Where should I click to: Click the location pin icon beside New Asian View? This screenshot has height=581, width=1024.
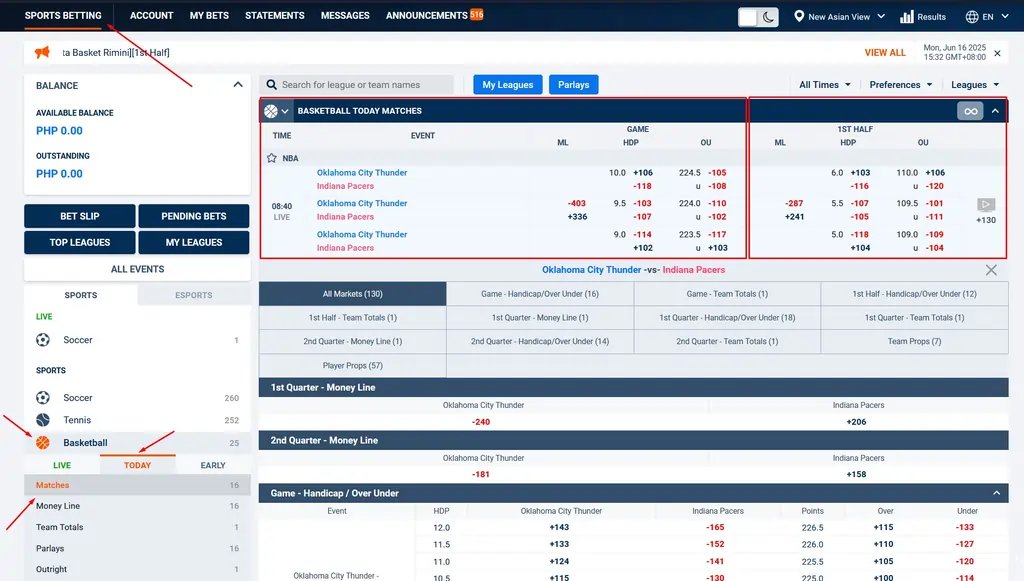pos(799,16)
